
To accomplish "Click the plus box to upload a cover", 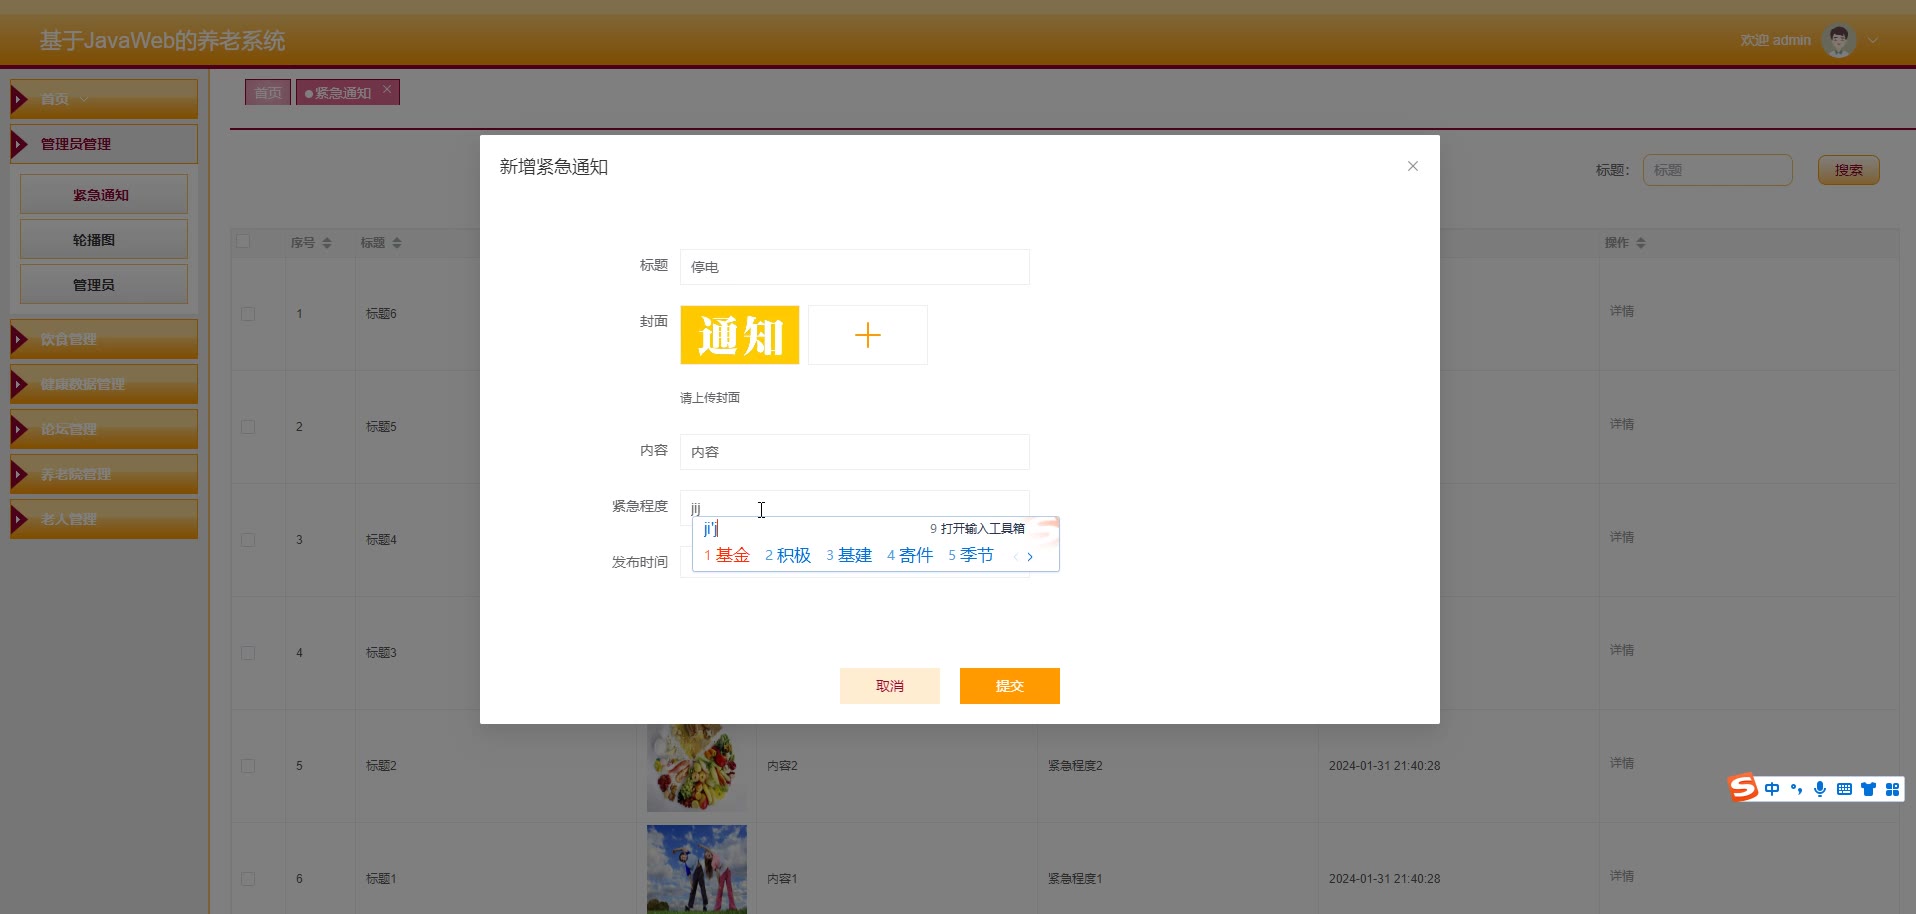I will coord(868,335).
